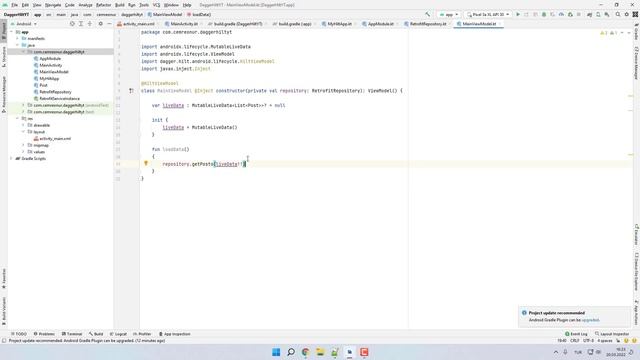Open Search Everywhere magnifier in top toolbar

click(618, 14)
